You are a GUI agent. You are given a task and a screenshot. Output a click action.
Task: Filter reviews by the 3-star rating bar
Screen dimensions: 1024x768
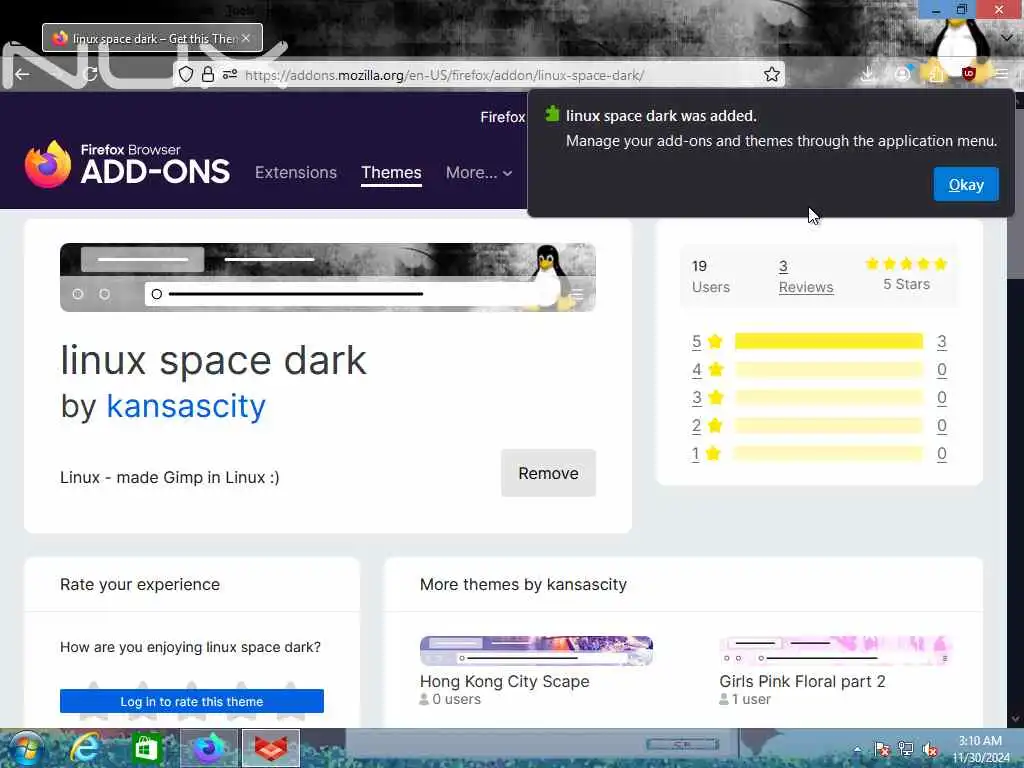click(x=829, y=397)
